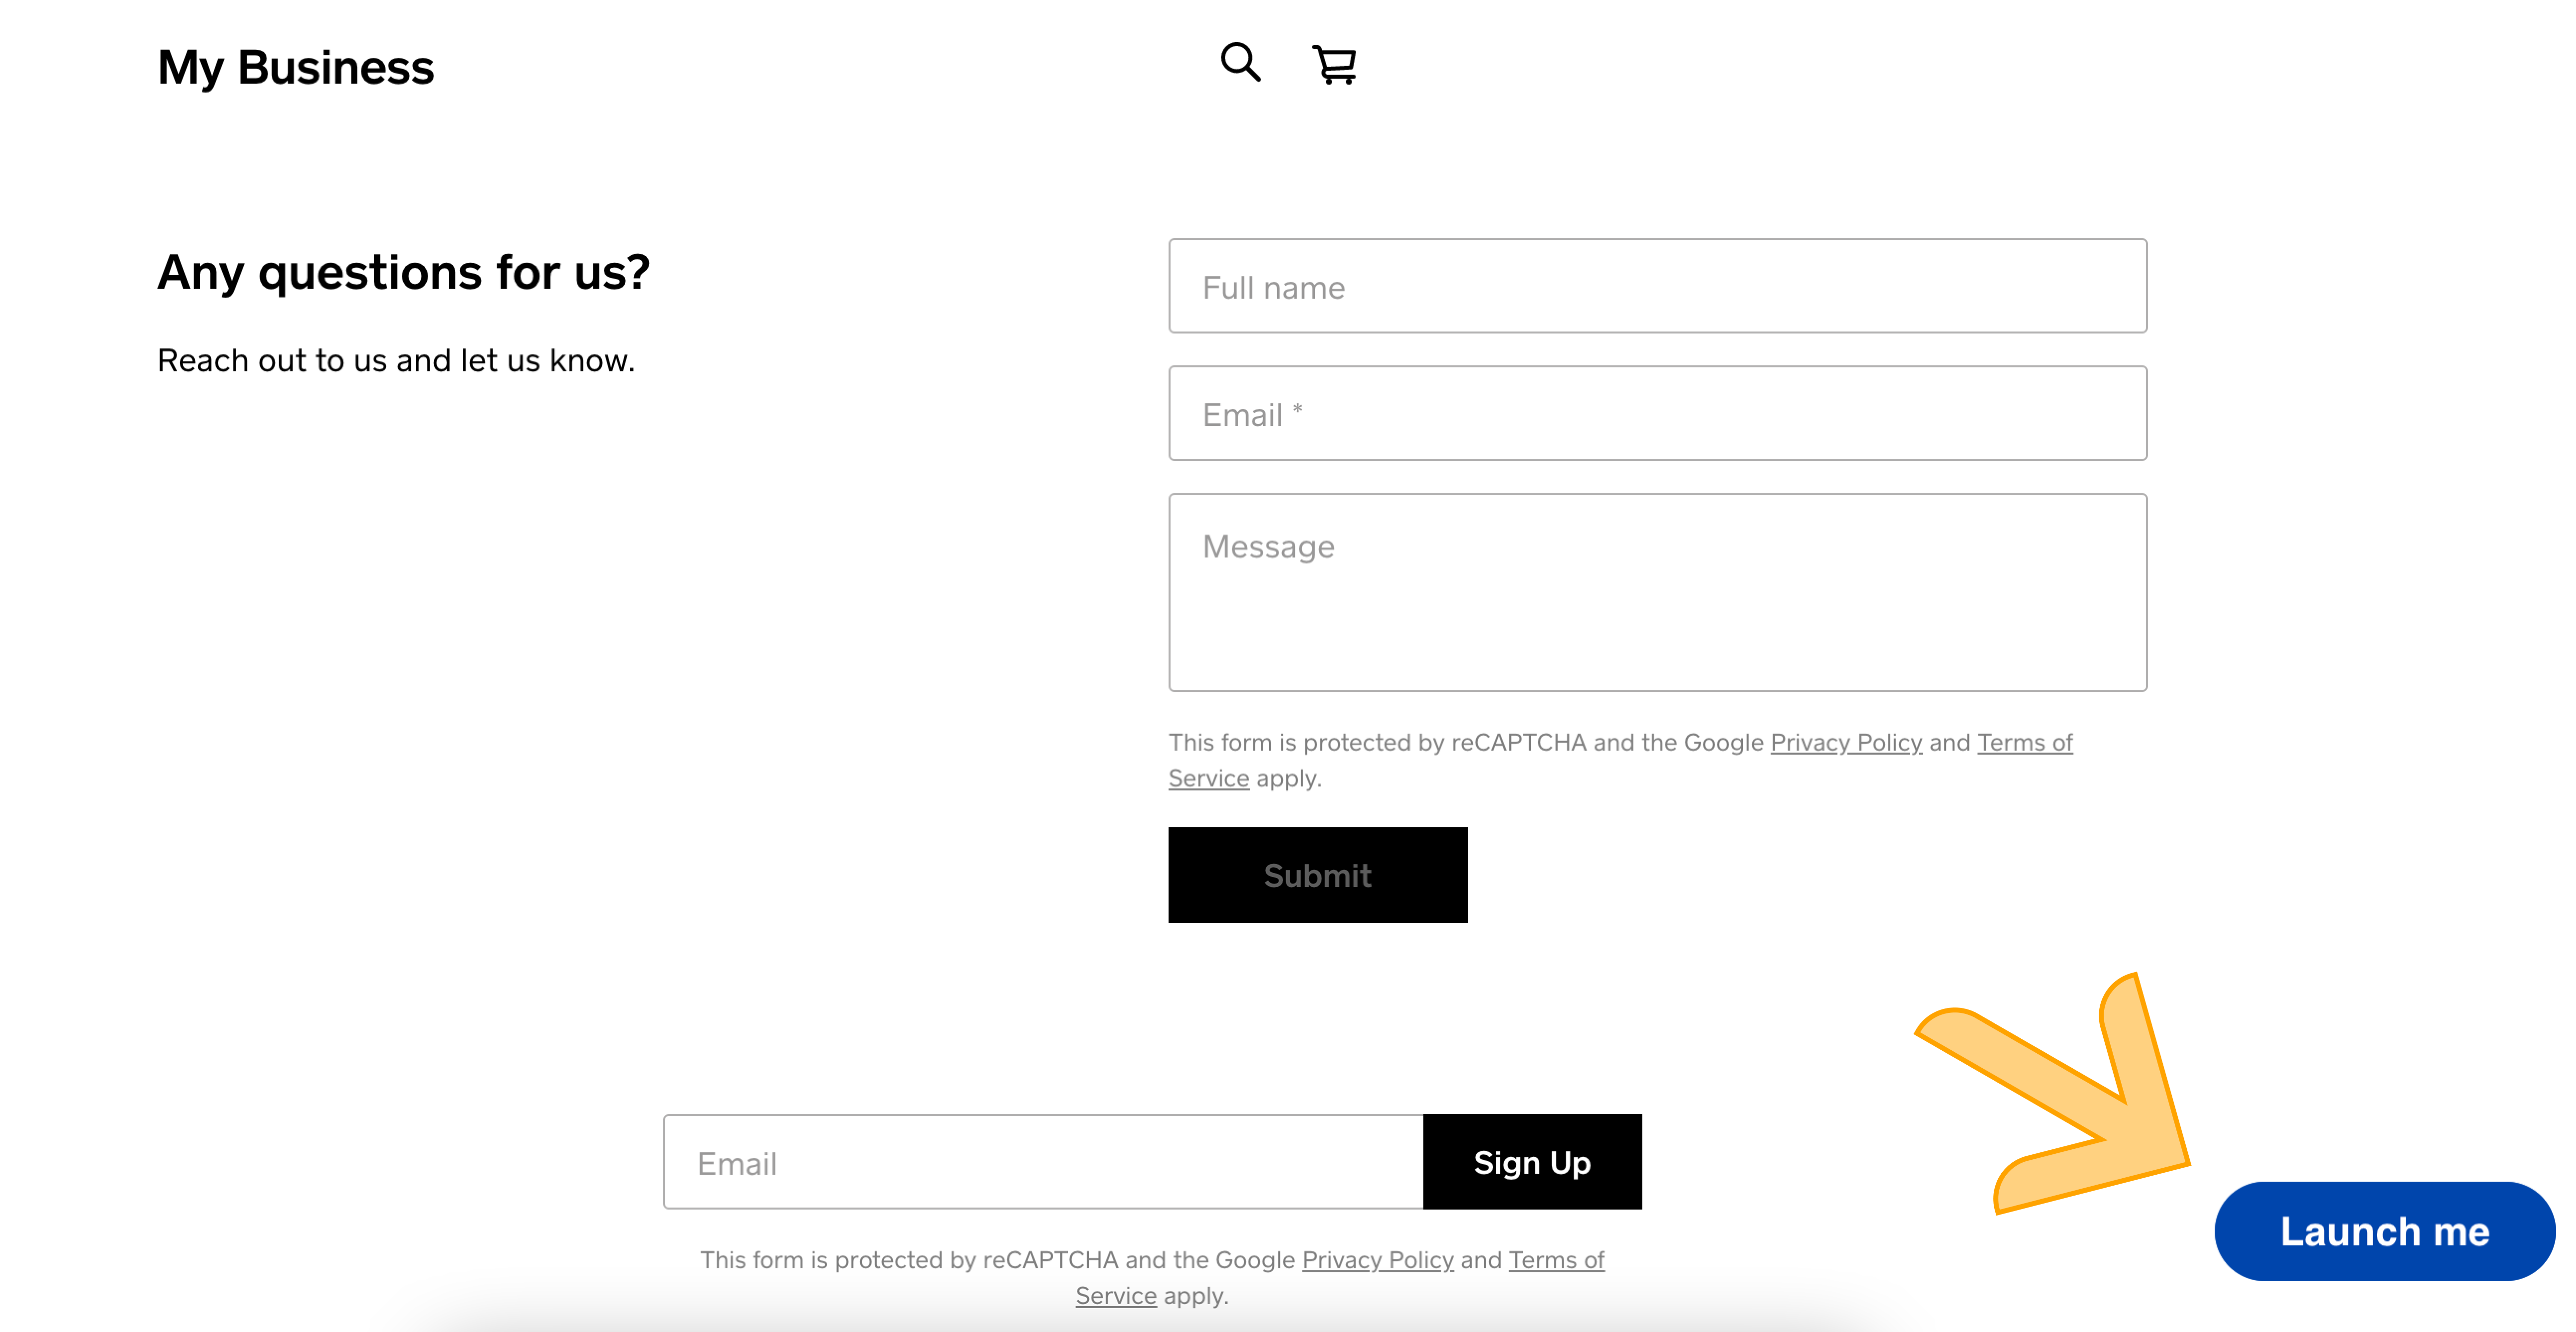This screenshot has height=1332, width=2576.
Task: Click the My Business site title
Action: (296, 67)
